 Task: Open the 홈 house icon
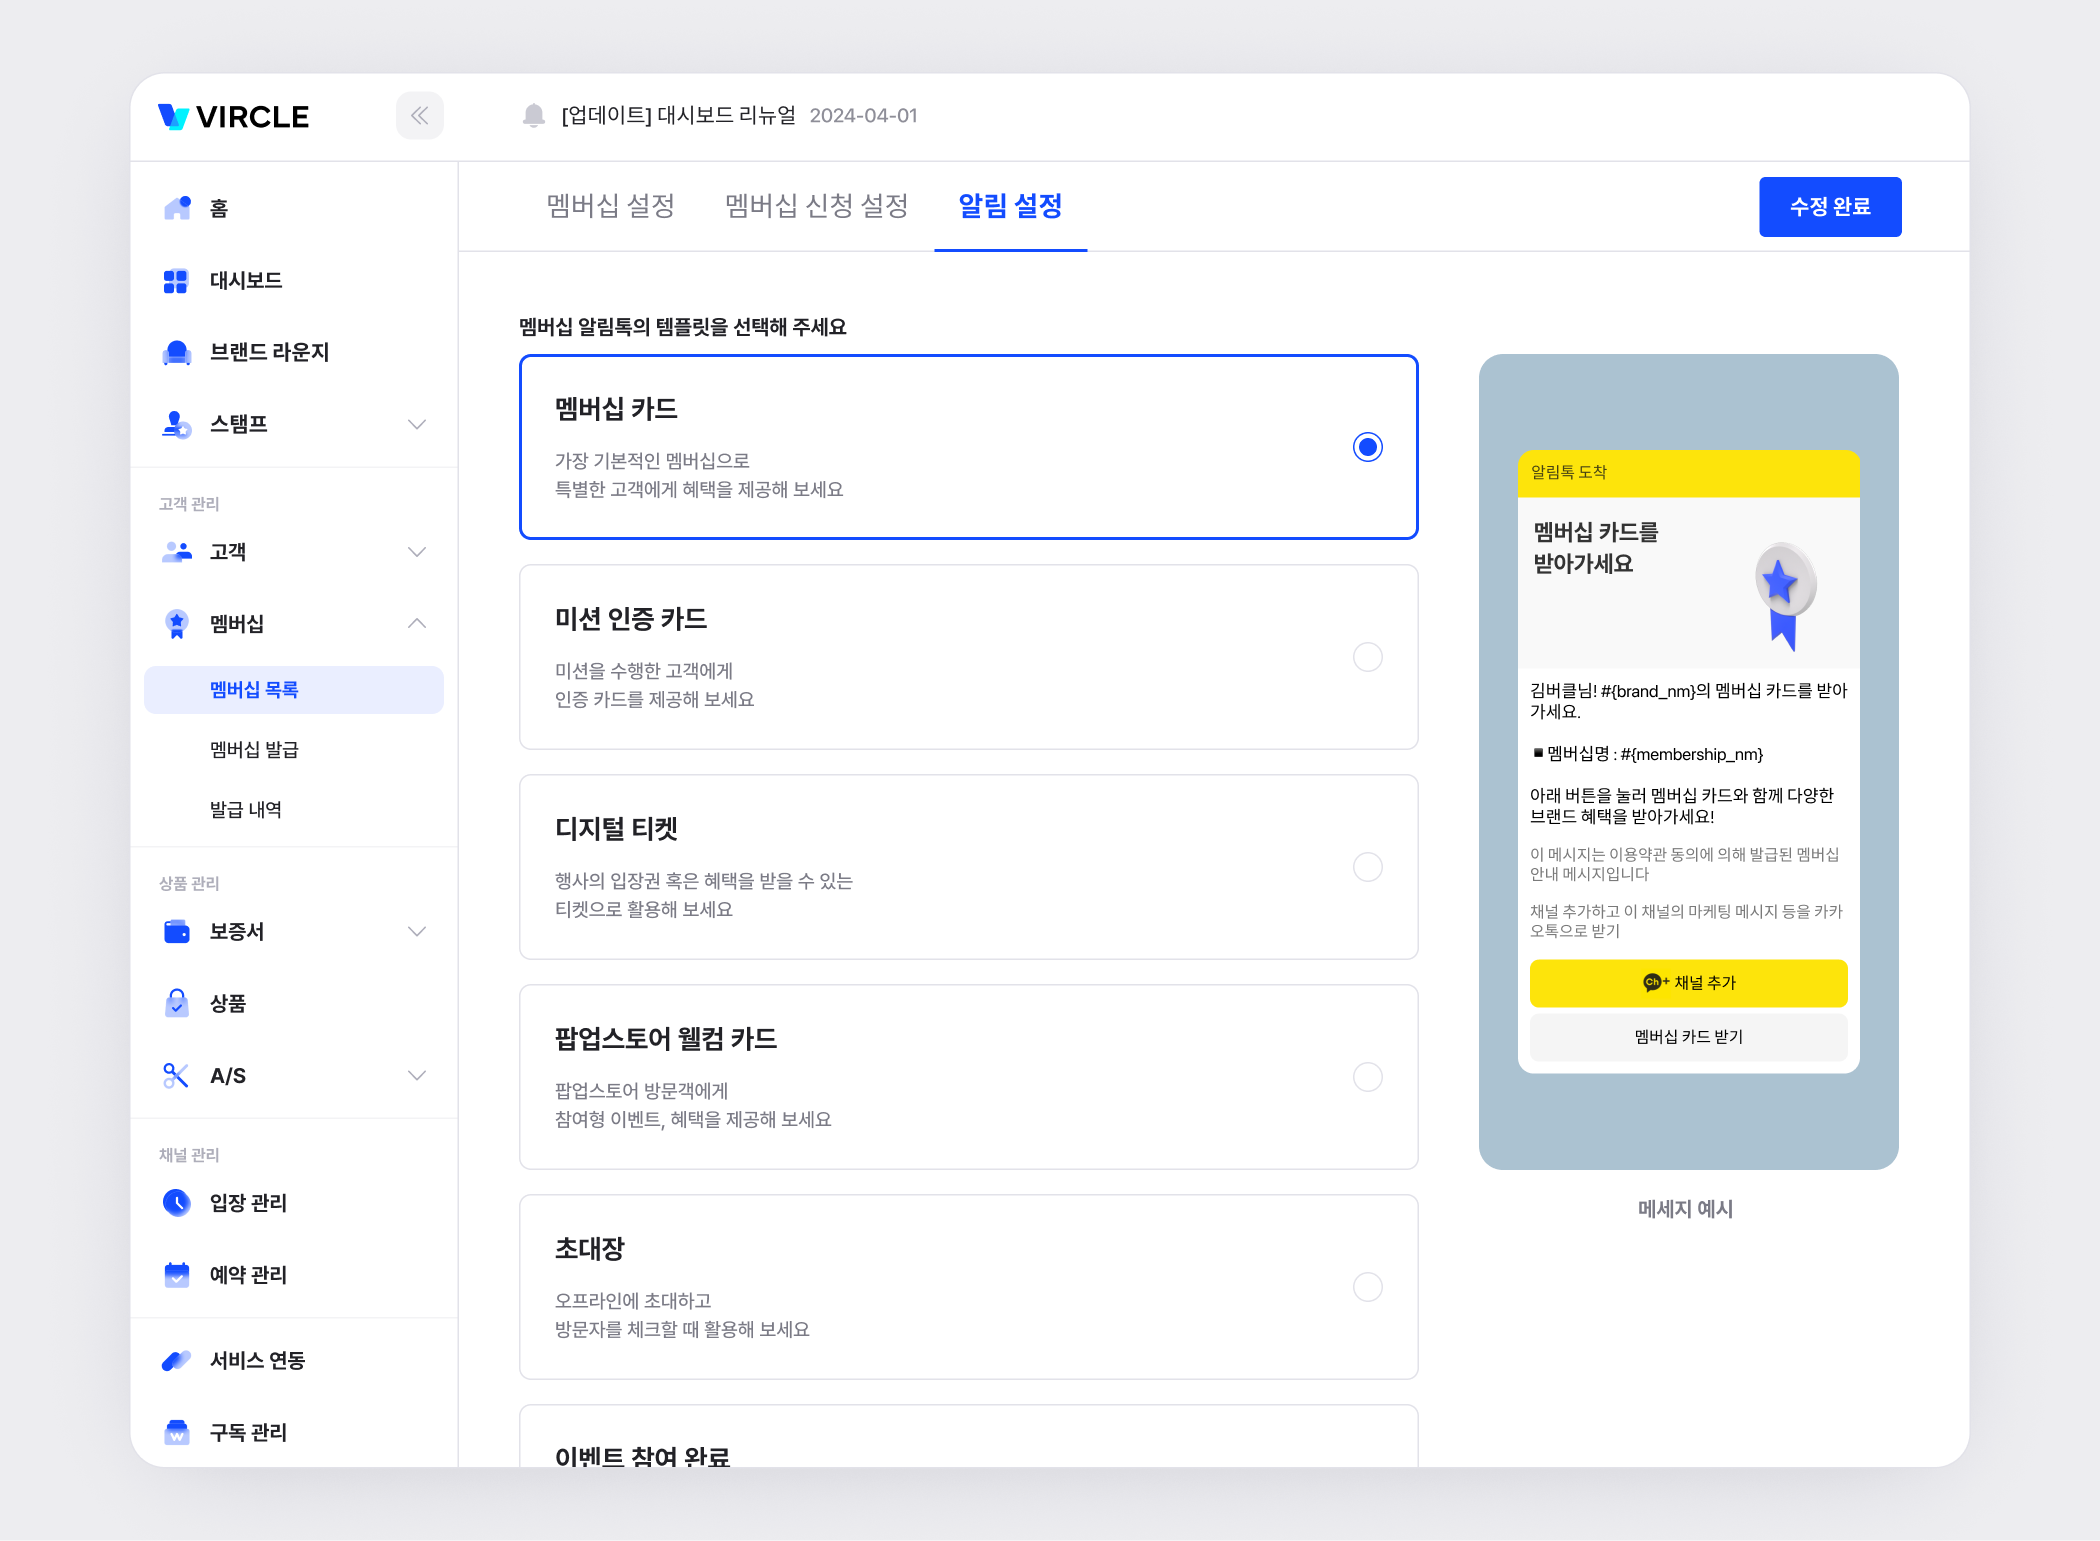[177, 208]
